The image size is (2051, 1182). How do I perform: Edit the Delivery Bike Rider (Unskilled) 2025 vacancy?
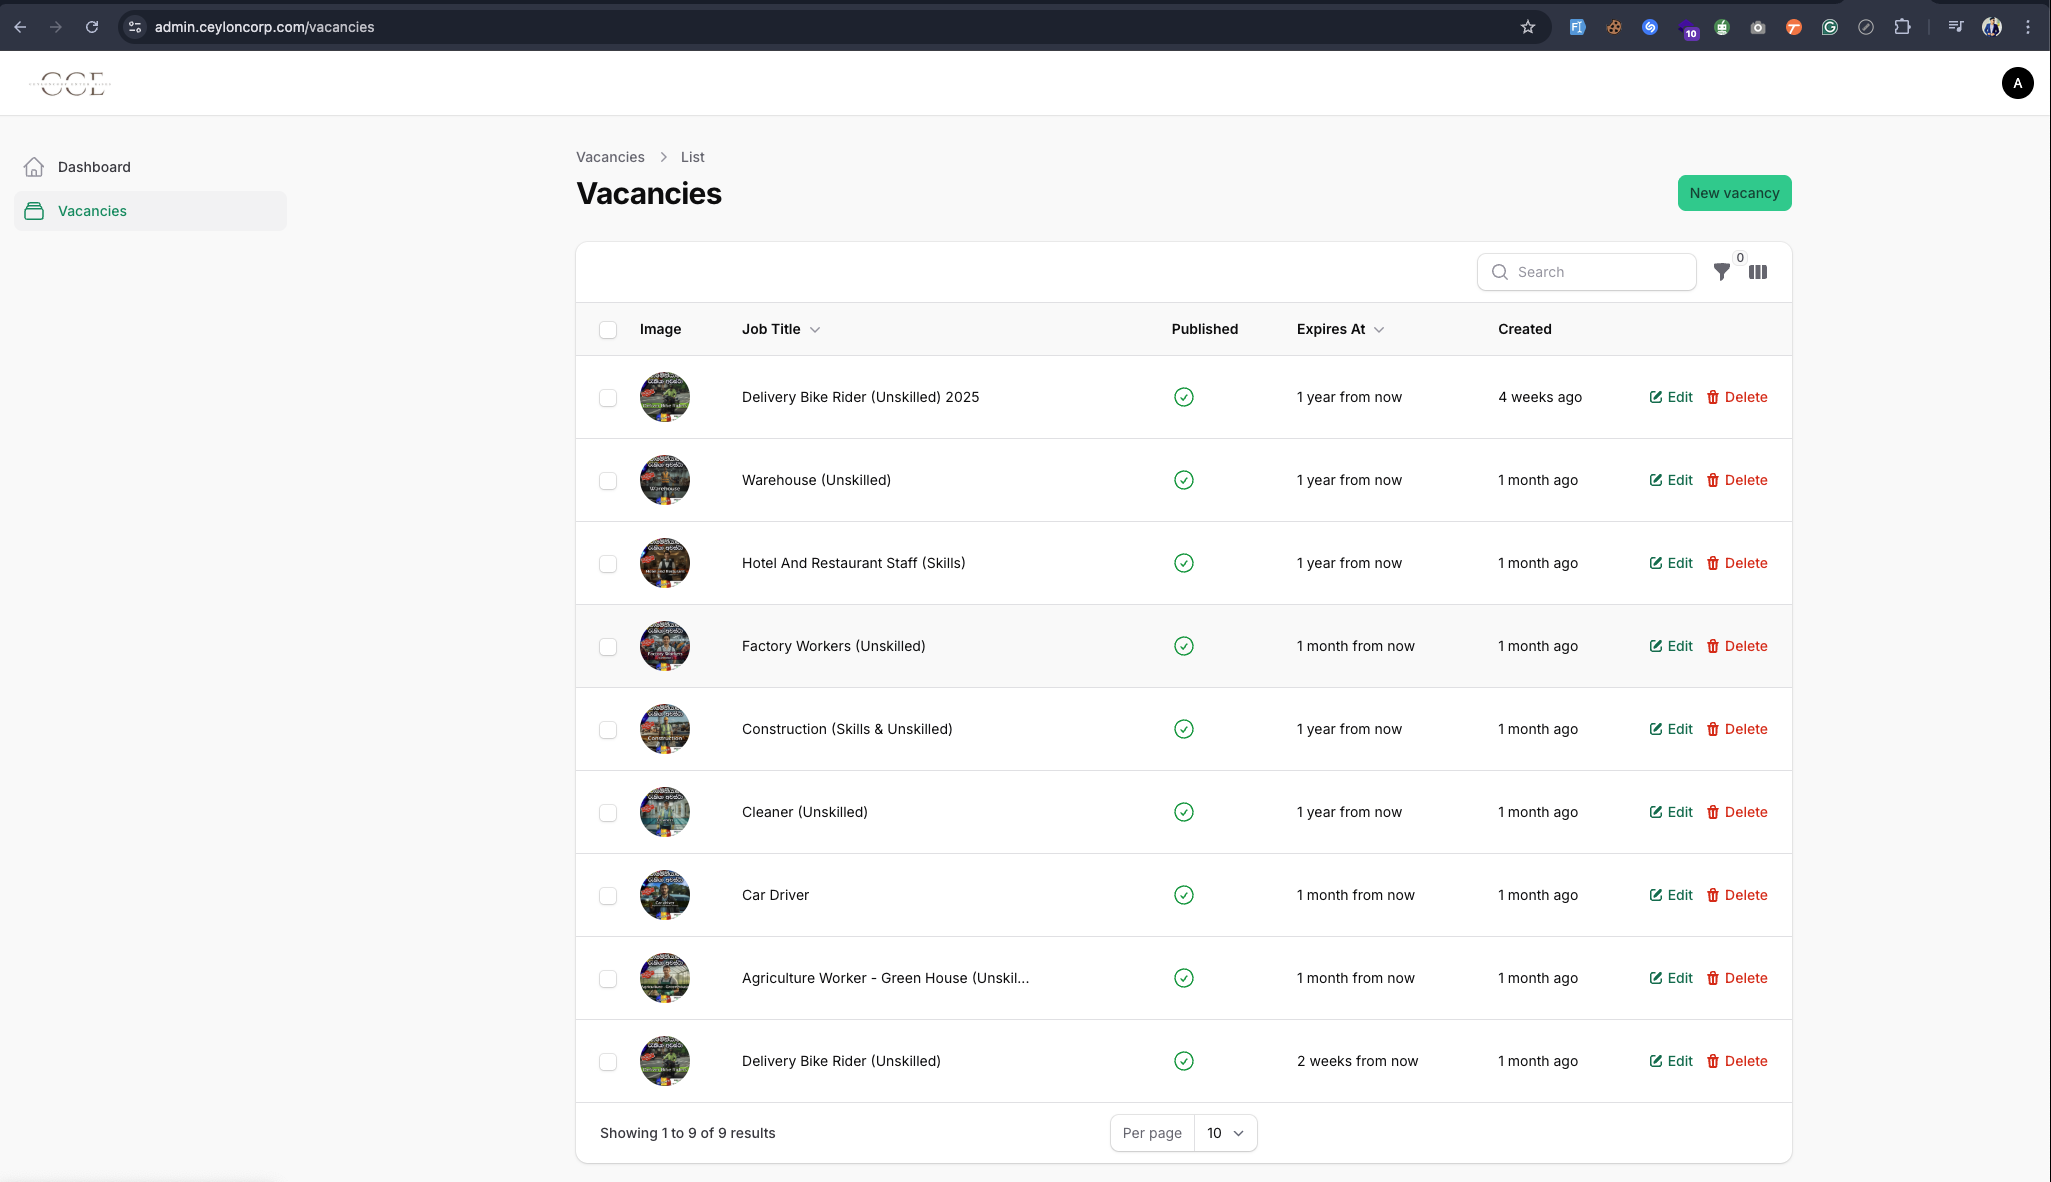coord(1671,397)
